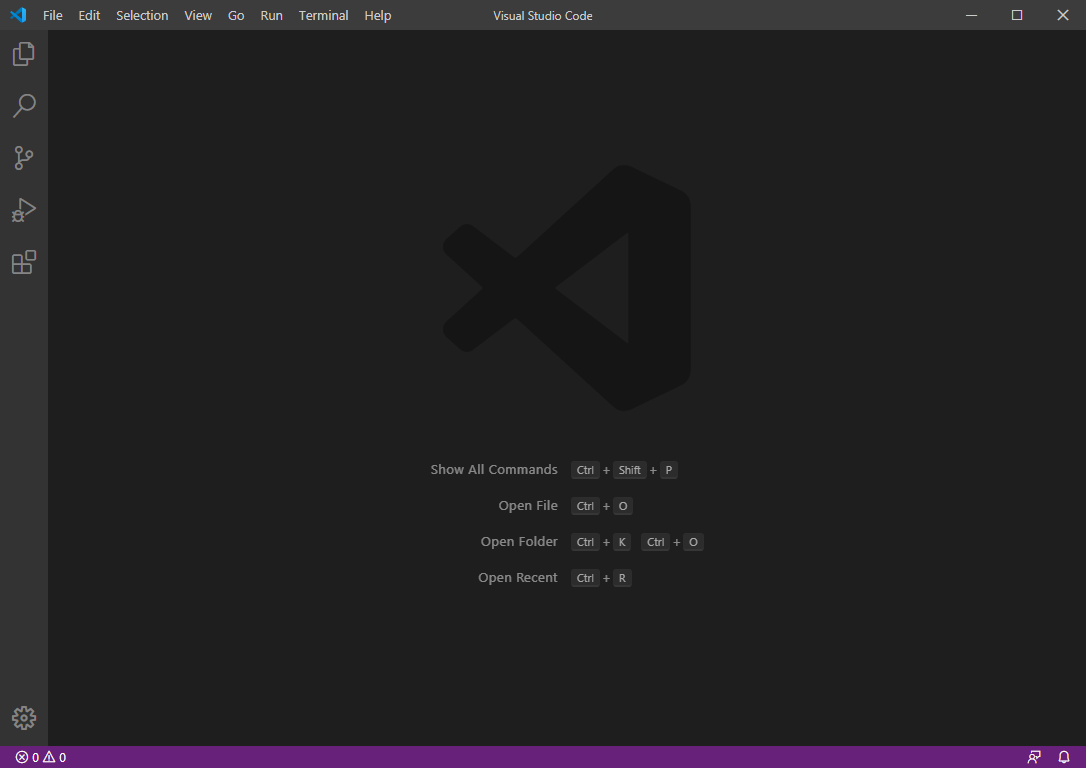Open the Selection menu
The width and height of the screenshot is (1086, 768).
142,15
